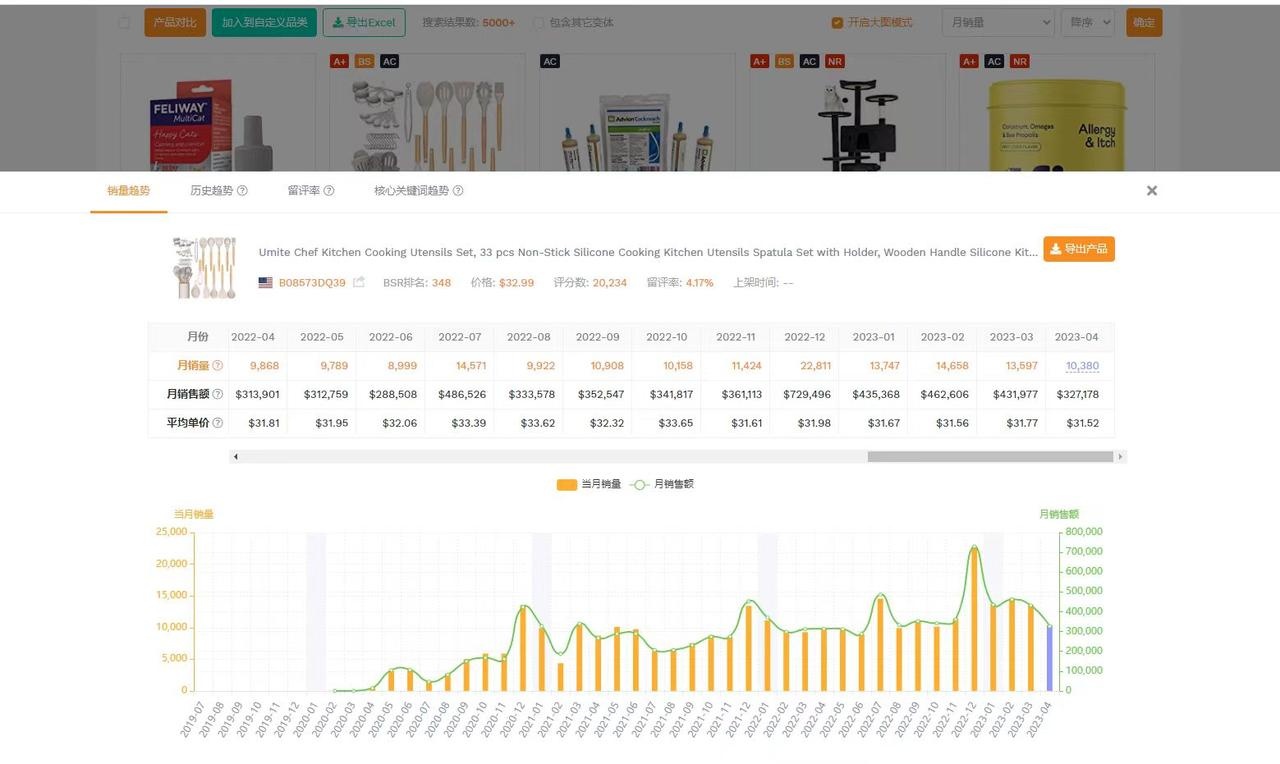Click the 确定 button
The width and height of the screenshot is (1280, 764).
coord(1144,22)
